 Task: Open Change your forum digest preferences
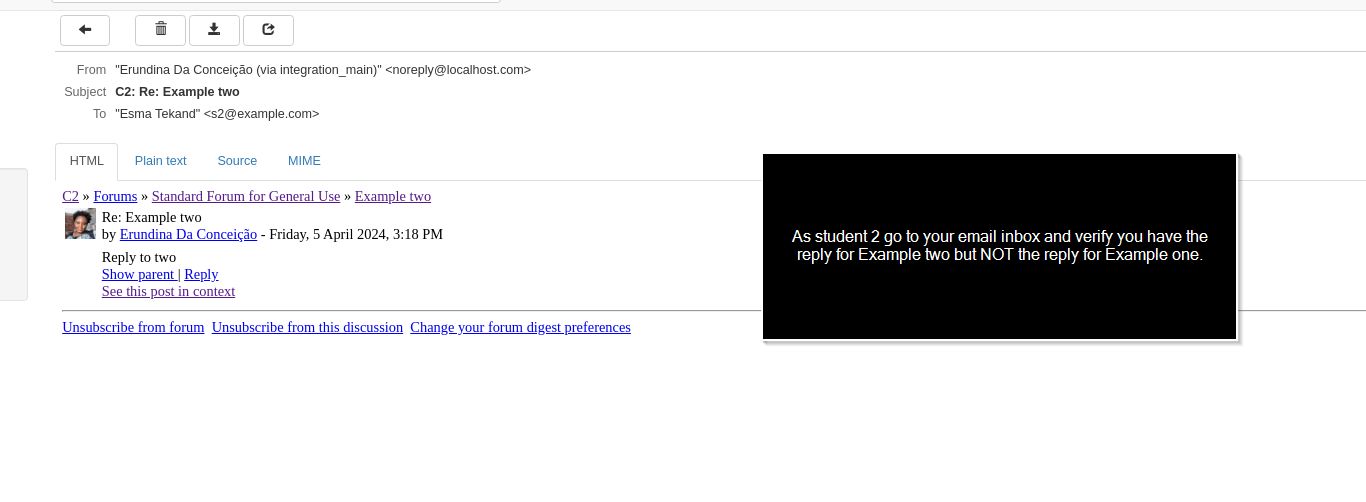(x=520, y=327)
